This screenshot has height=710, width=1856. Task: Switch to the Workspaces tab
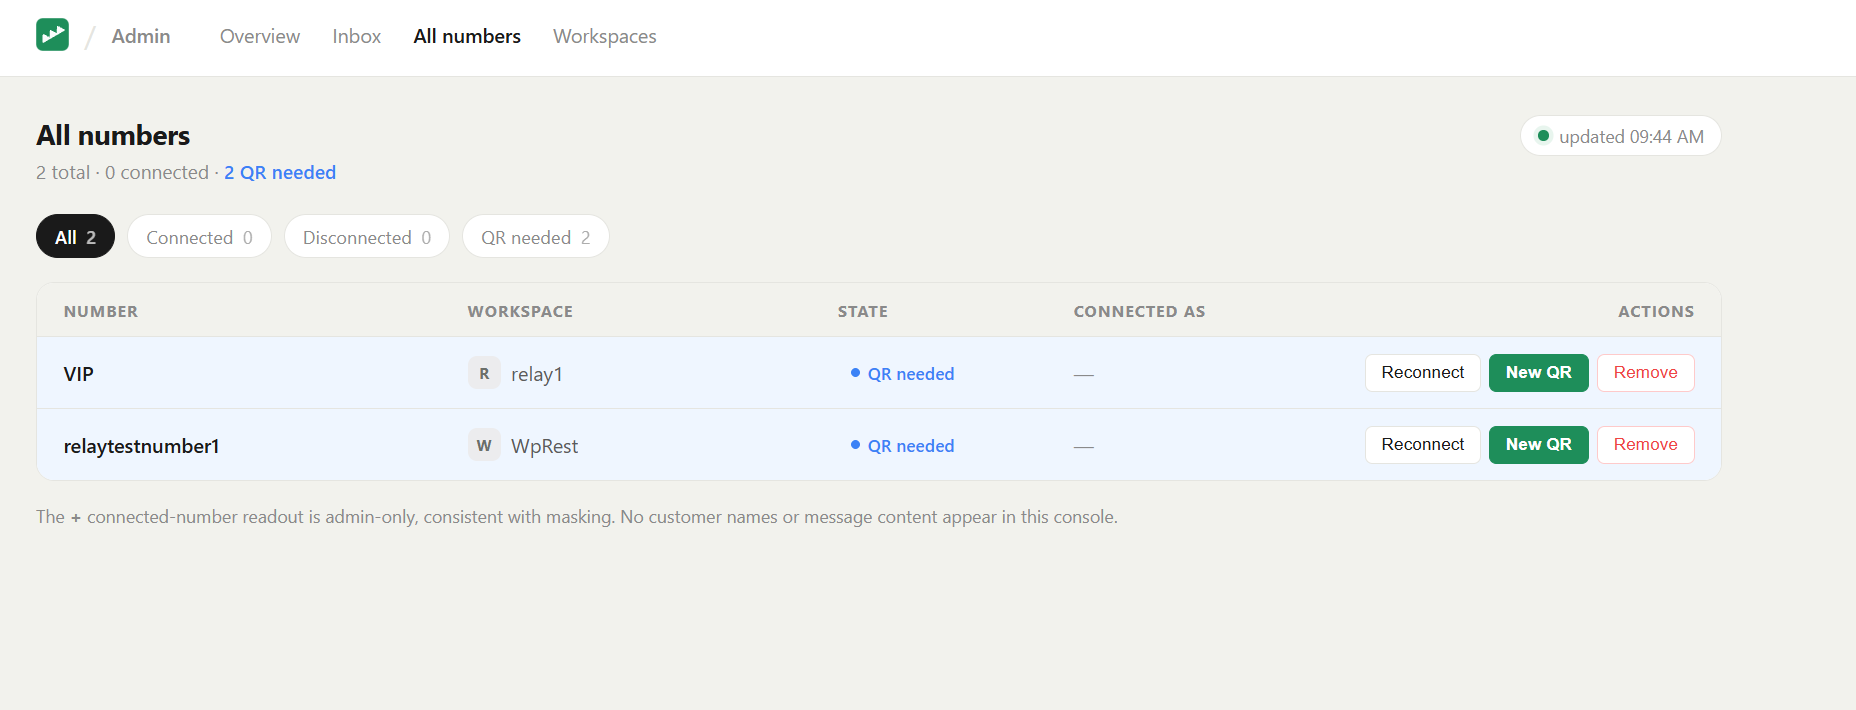605,36
